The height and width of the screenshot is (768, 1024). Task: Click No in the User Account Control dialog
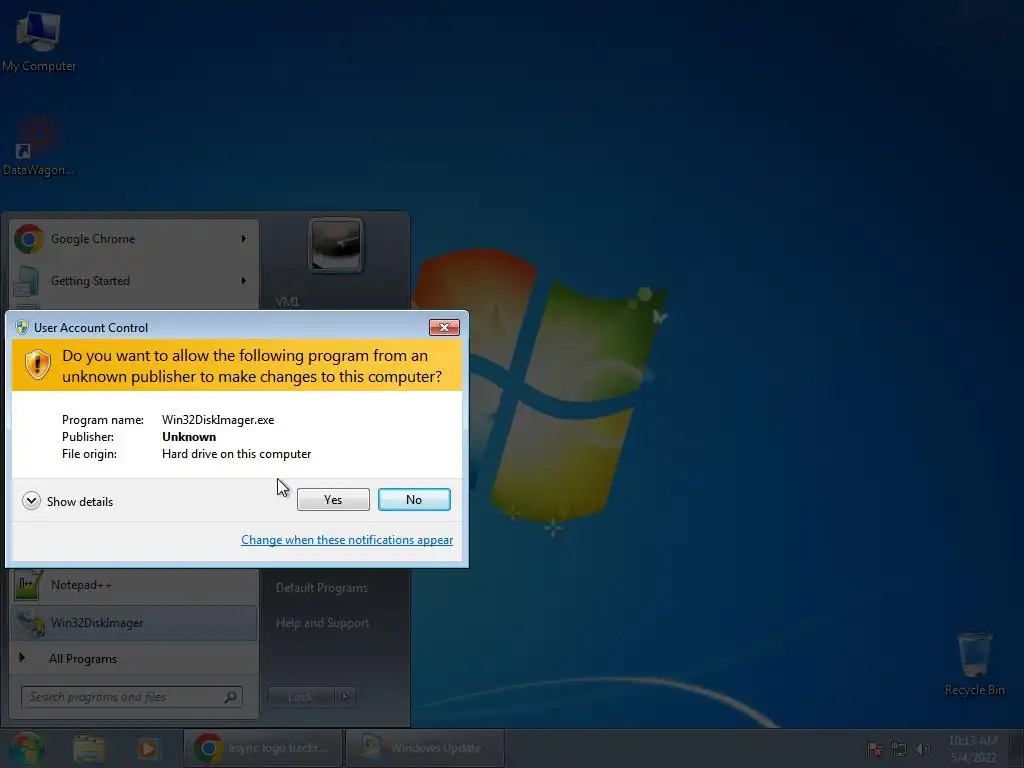coord(414,500)
